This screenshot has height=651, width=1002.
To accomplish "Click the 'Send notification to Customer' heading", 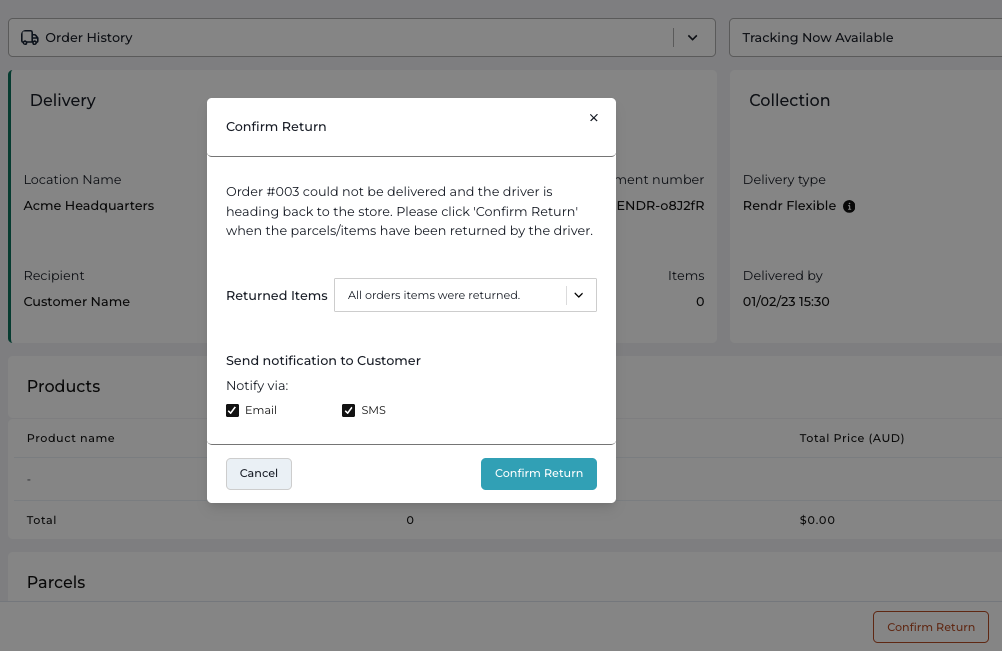I will click(x=323, y=360).
